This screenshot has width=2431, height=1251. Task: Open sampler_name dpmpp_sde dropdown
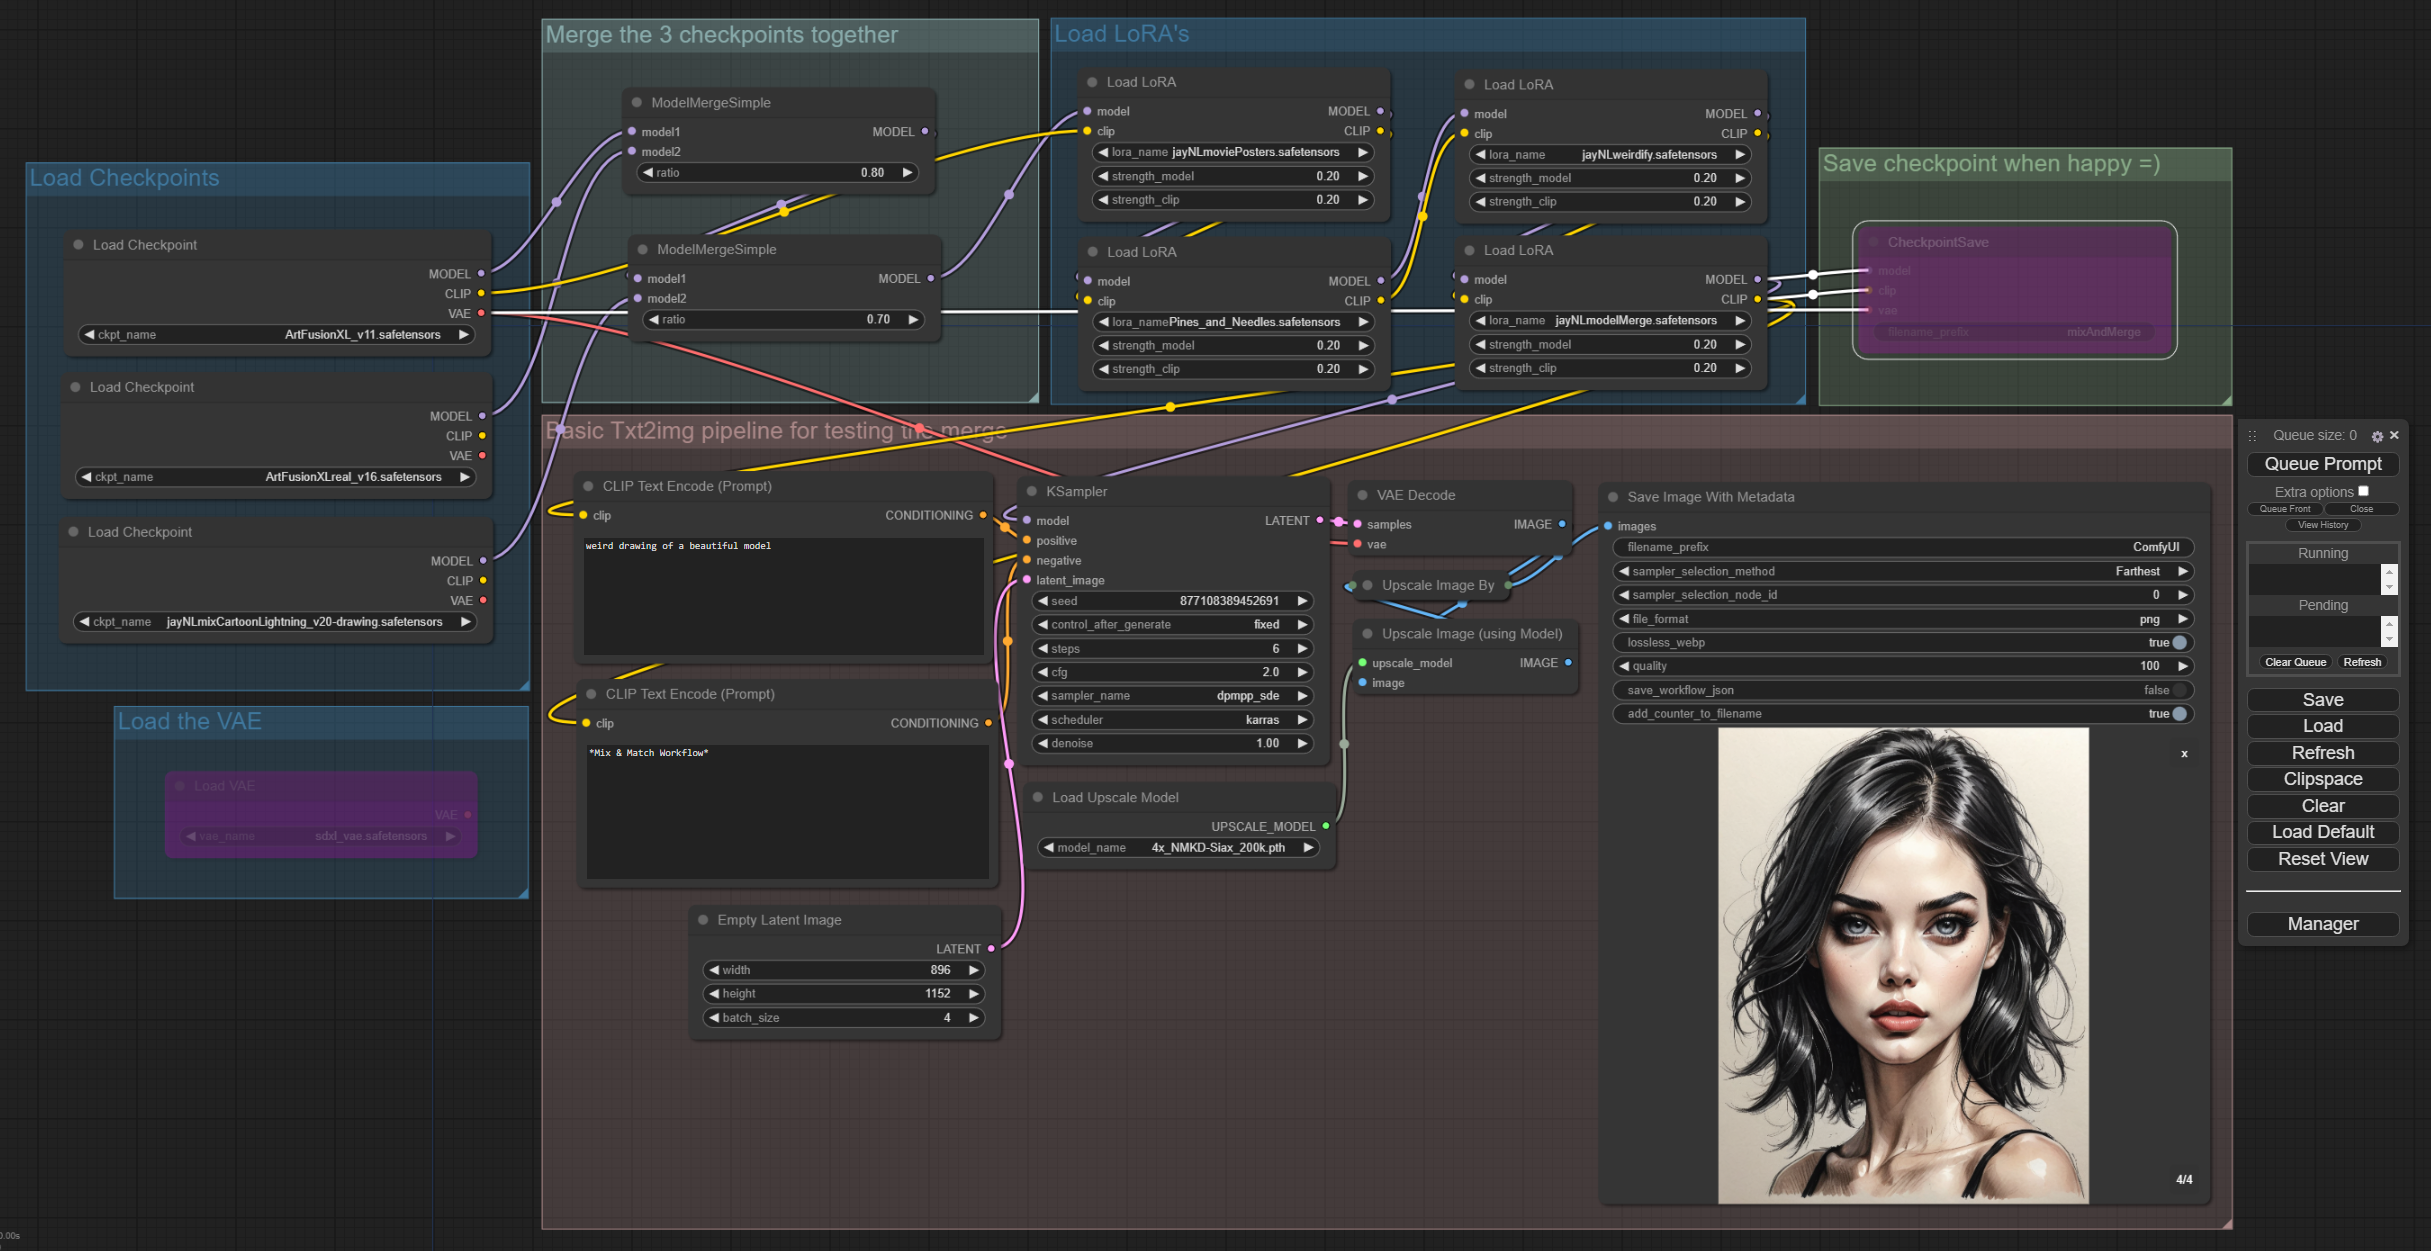(x=1172, y=696)
